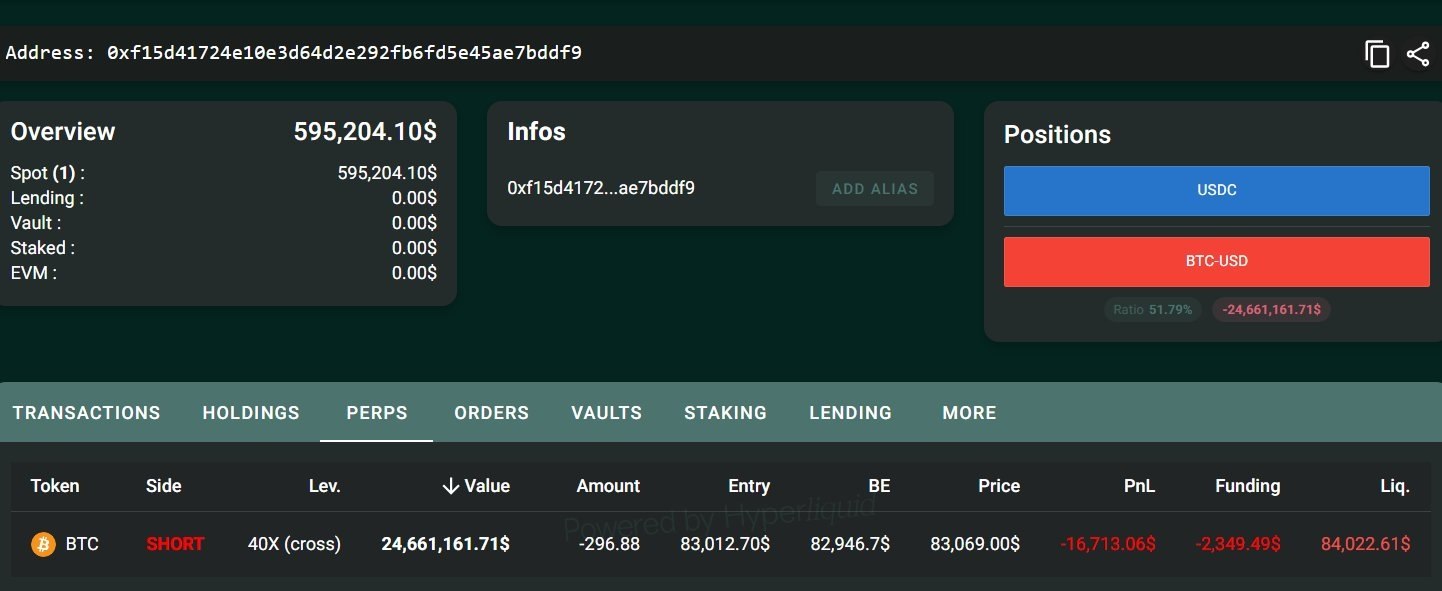
Task: Click the 24,661,161.71$ value cell
Action: (x=445, y=544)
